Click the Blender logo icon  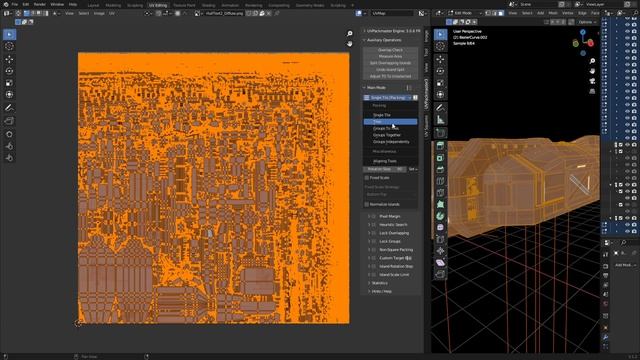(6, 4)
